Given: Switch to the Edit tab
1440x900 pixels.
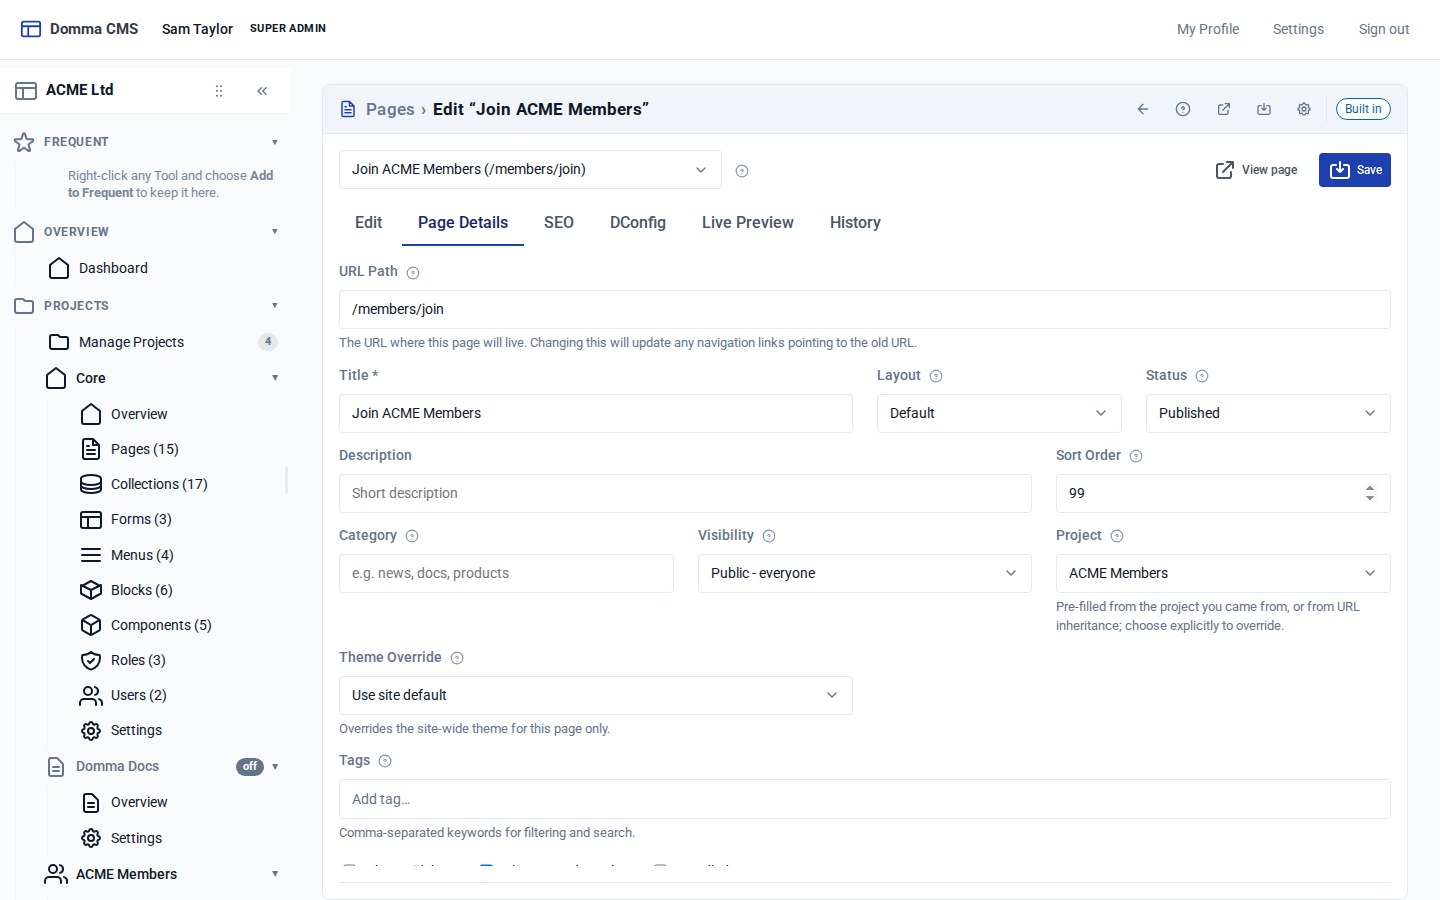Looking at the screenshot, I should pyautogui.click(x=369, y=223).
